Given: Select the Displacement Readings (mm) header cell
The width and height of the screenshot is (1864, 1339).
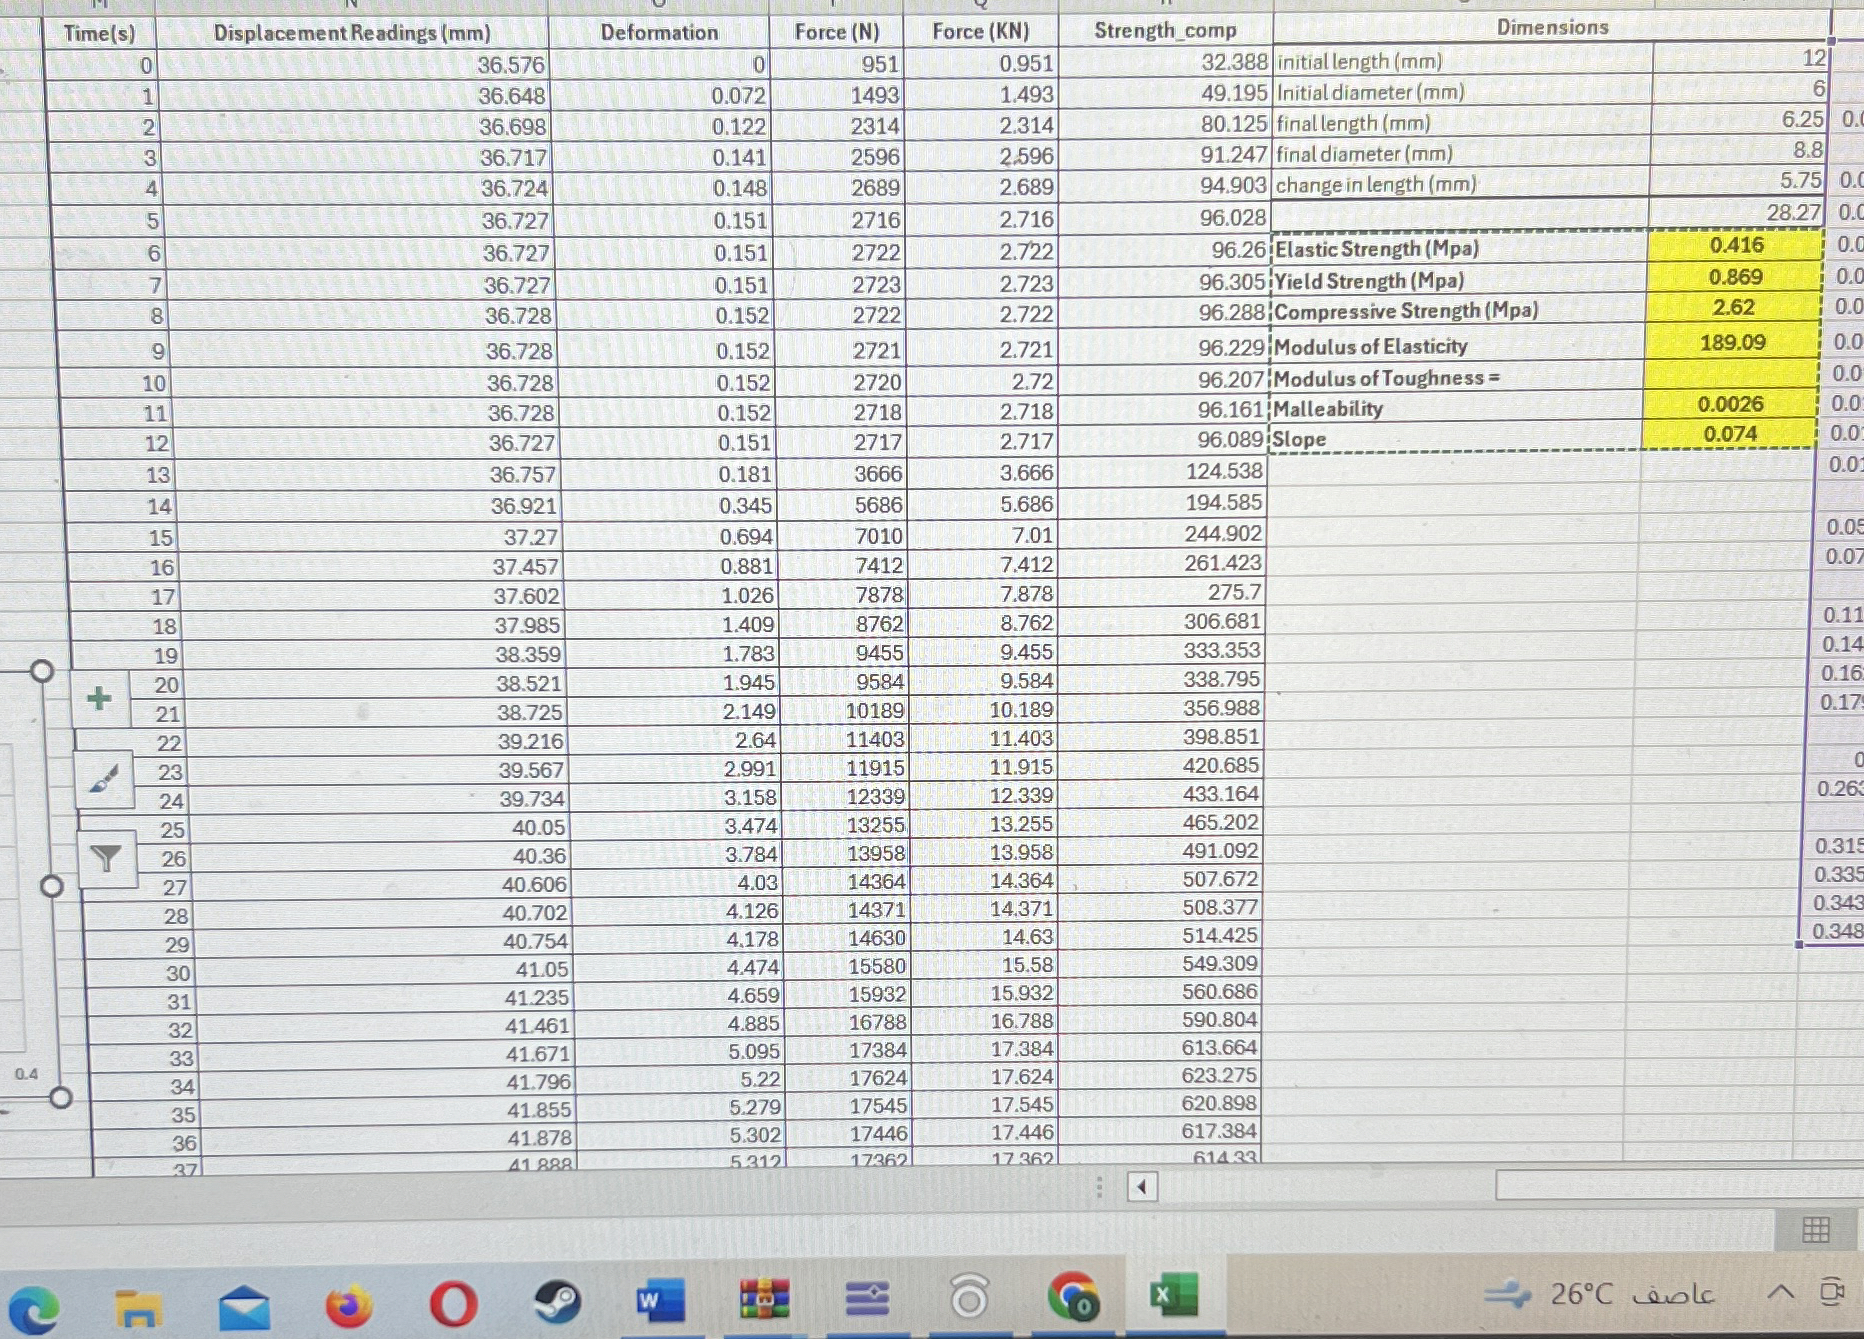Looking at the screenshot, I should [352, 33].
